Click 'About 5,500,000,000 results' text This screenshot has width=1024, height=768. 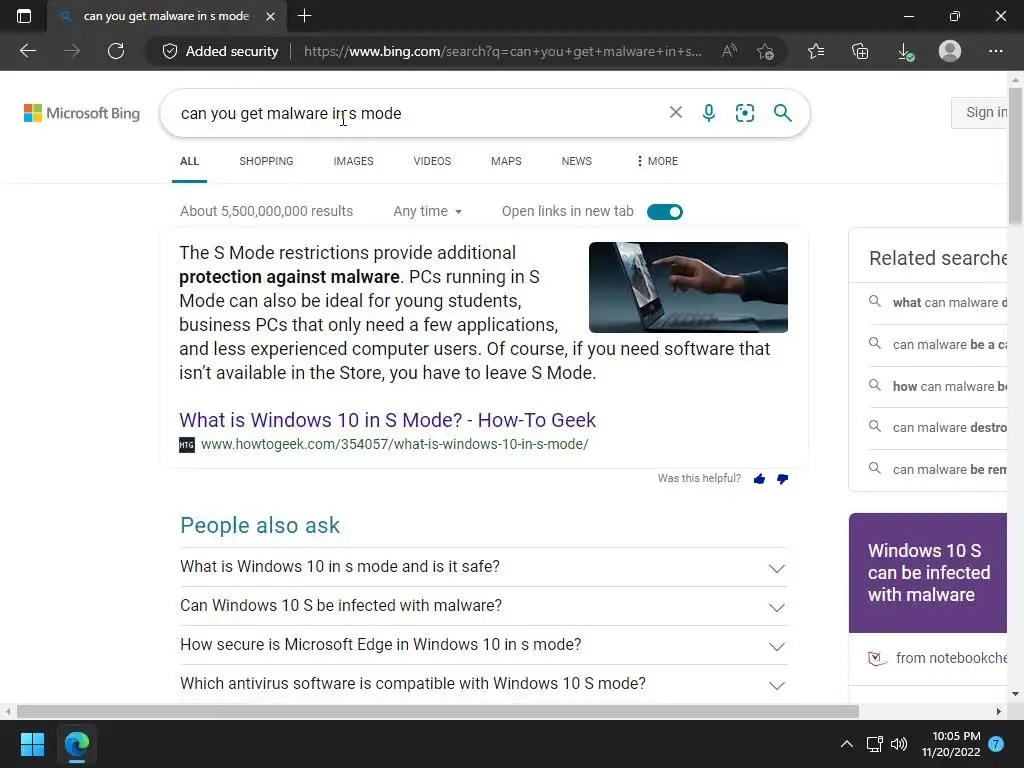266,211
